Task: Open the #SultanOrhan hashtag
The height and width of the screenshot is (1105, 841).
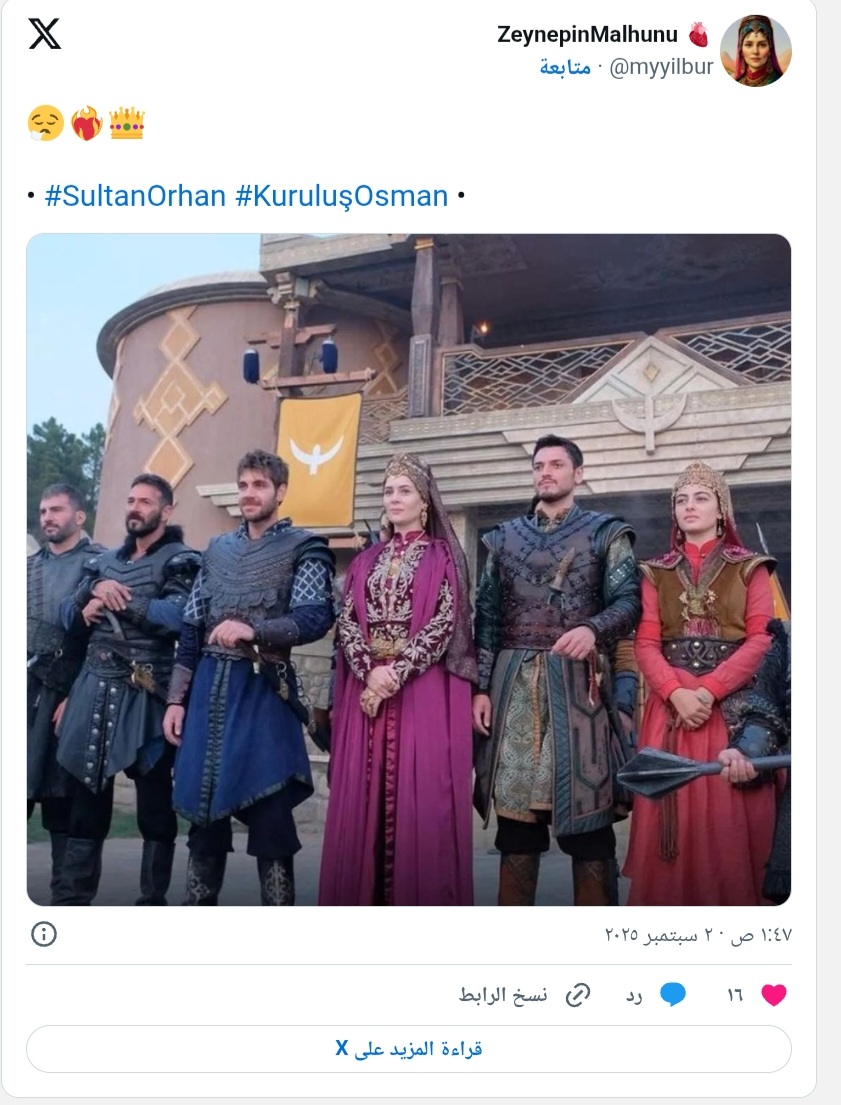Action: tap(135, 196)
